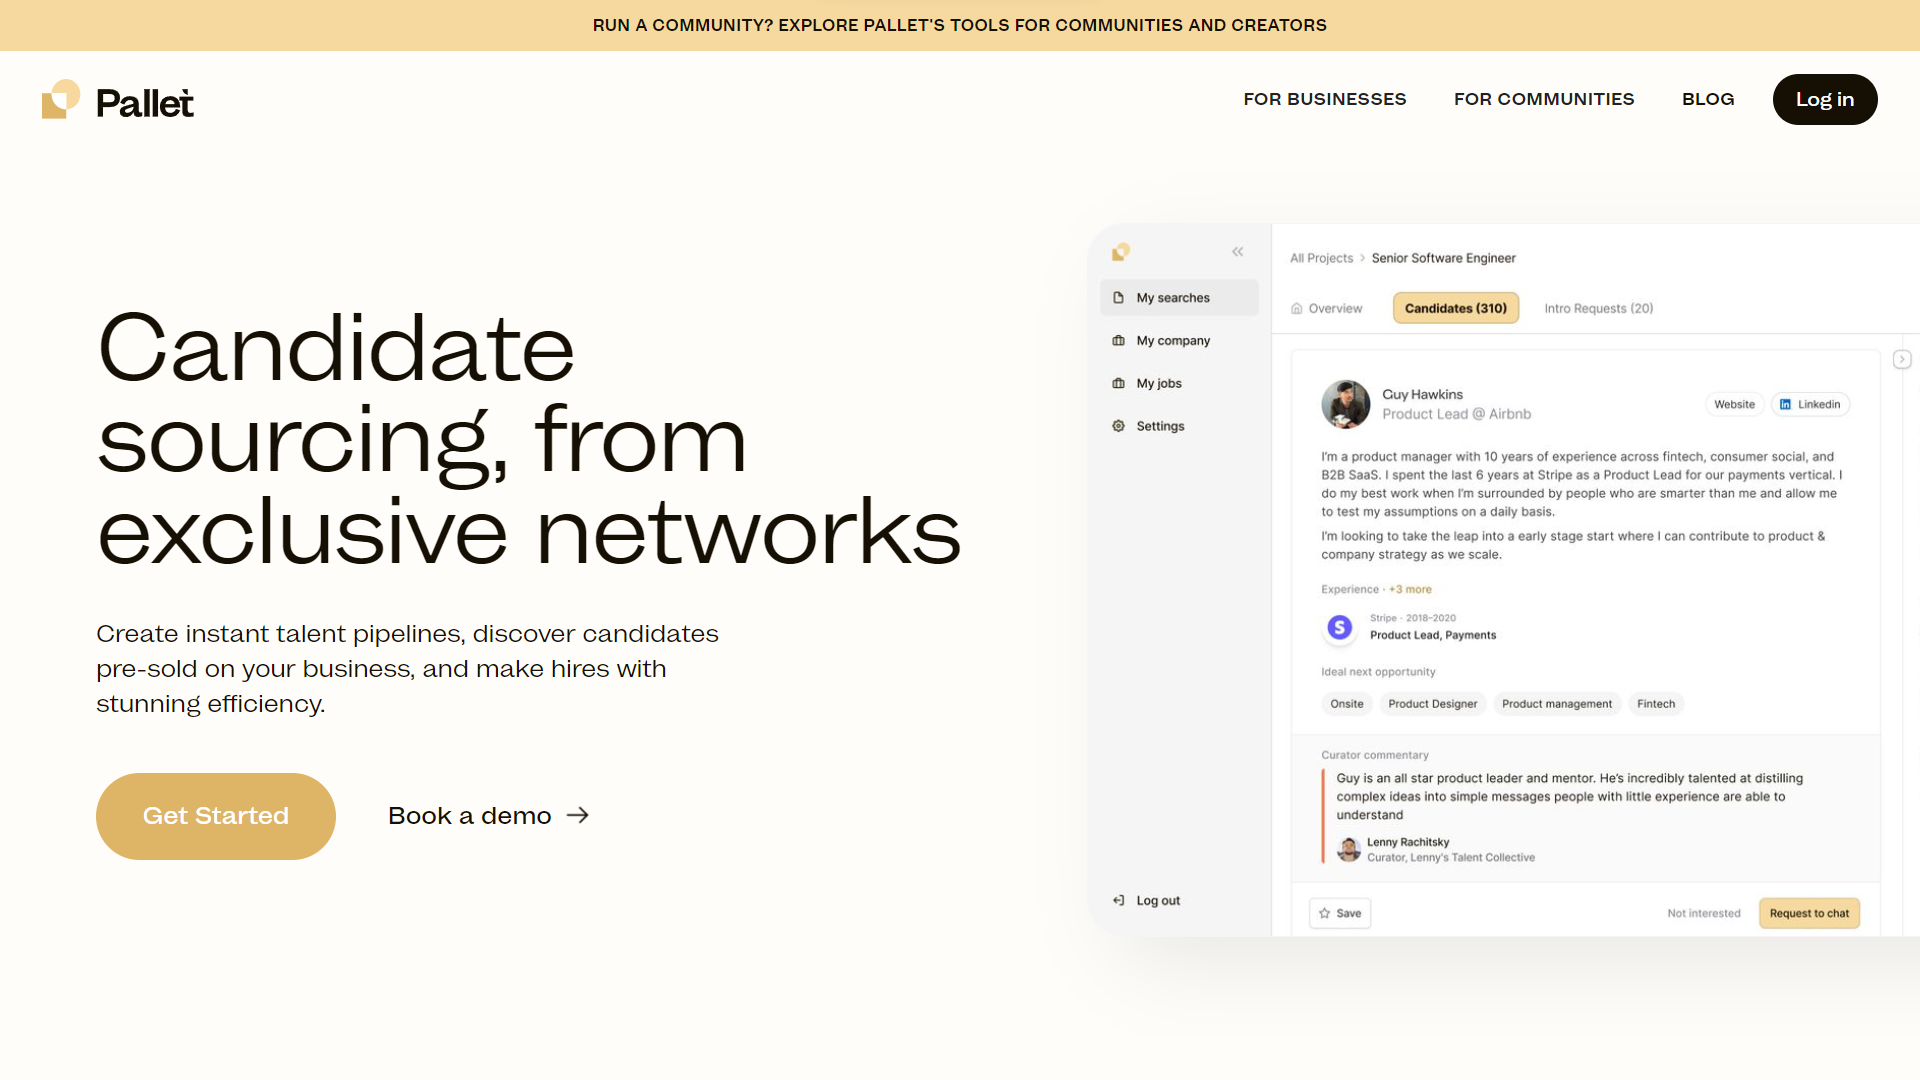The height and width of the screenshot is (1080, 1920).
Task: Click Not interested
Action: (x=1703, y=914)
